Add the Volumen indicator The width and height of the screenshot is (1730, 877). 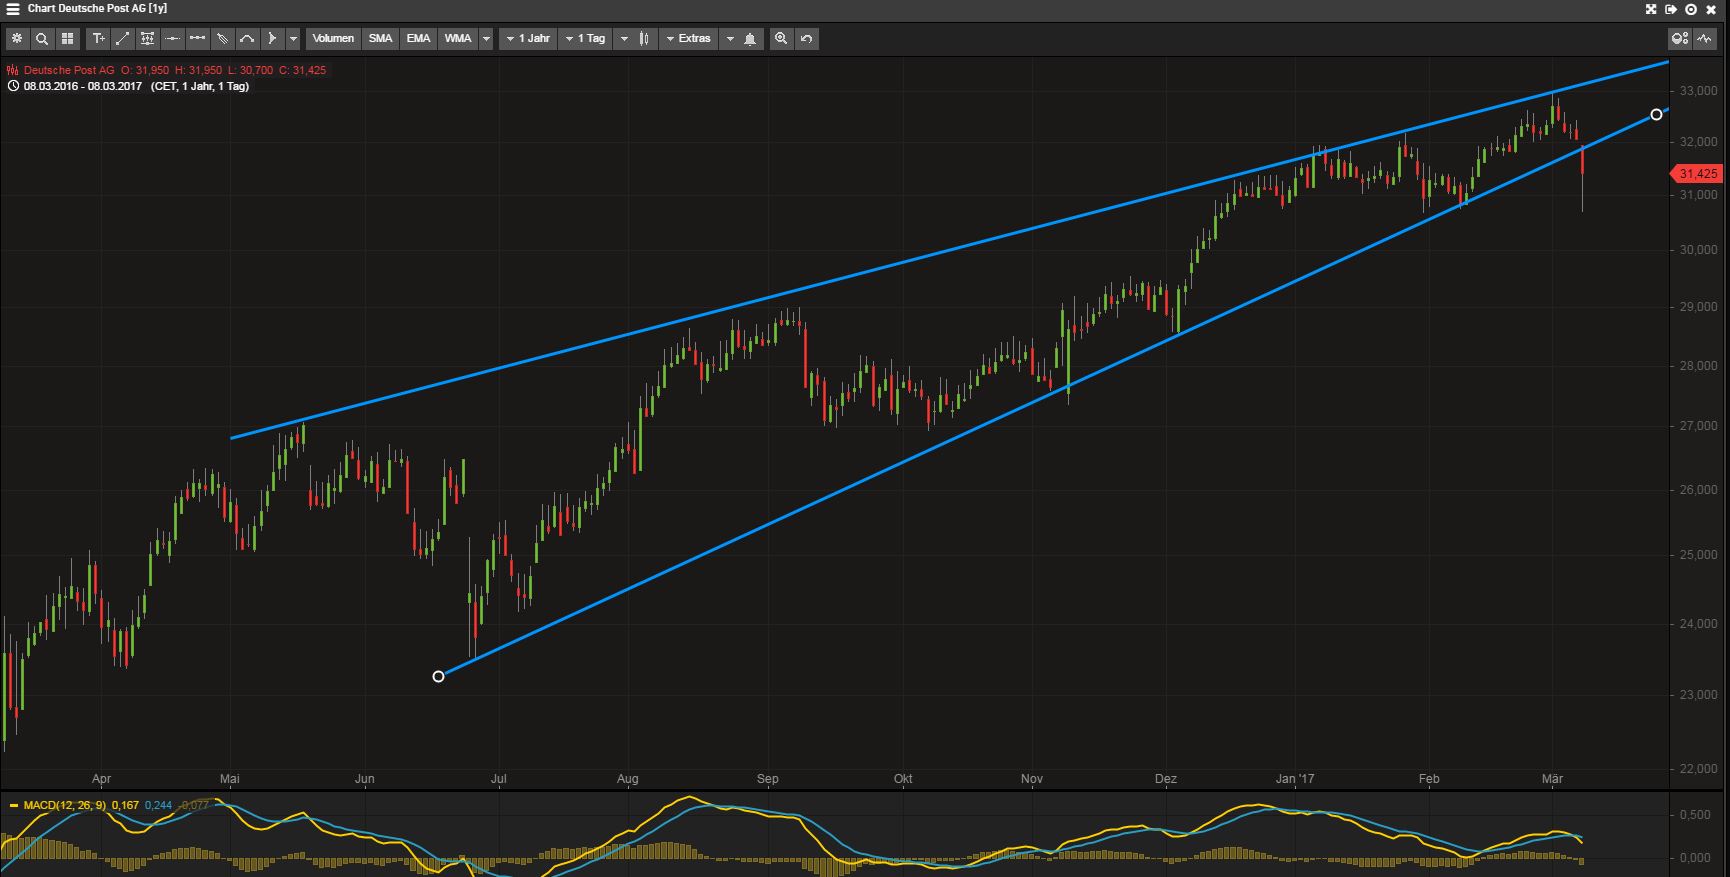[333, 39]
